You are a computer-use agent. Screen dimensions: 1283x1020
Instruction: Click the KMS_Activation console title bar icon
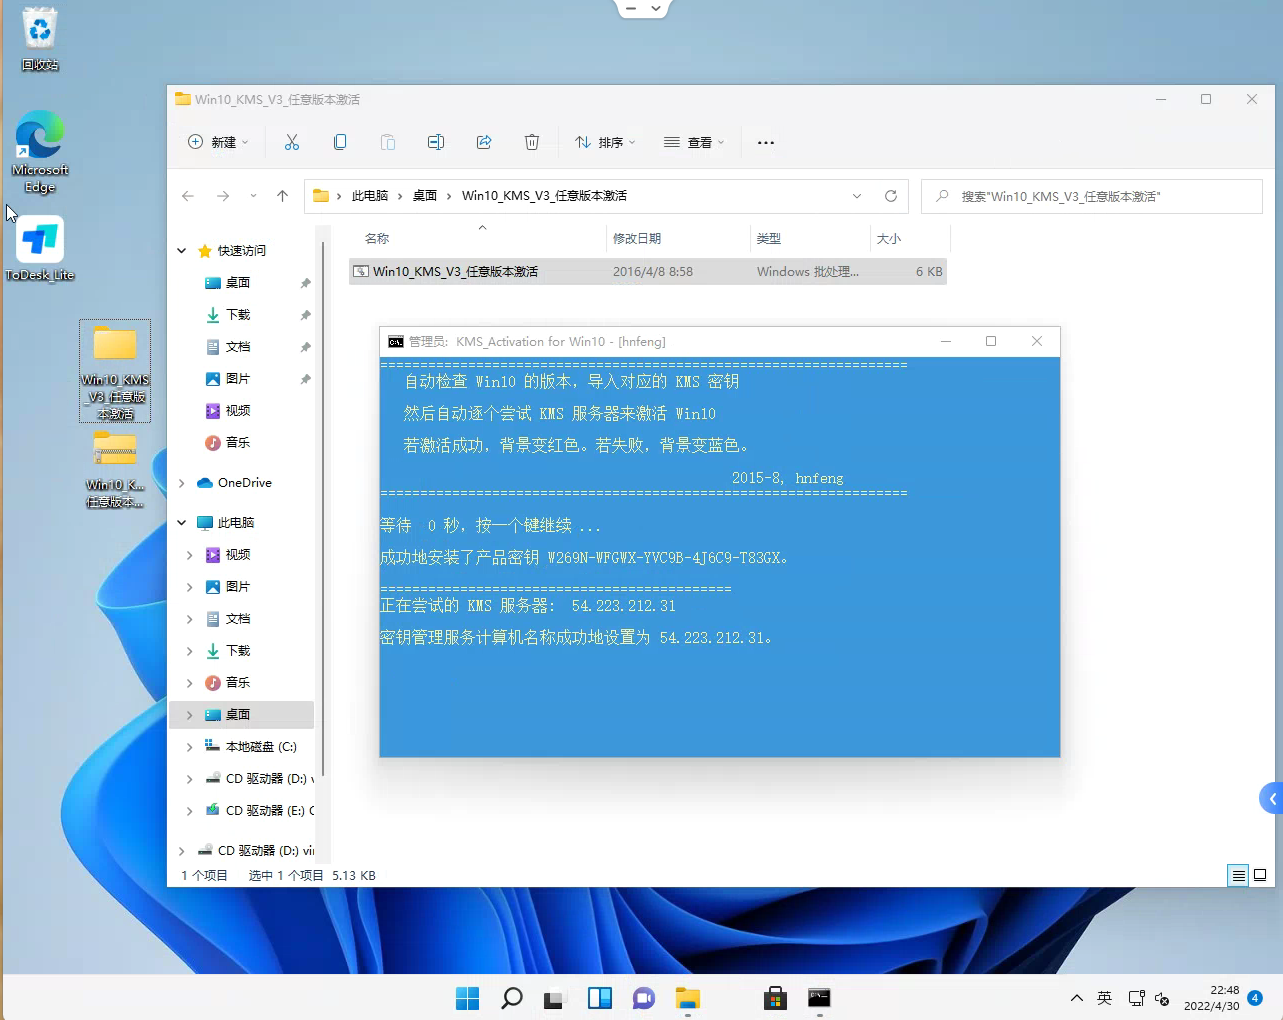396,342
